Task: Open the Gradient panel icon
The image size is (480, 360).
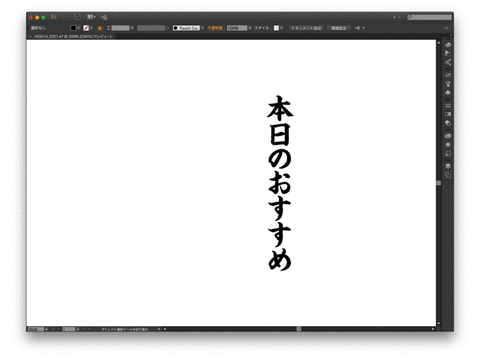Action: pos(448,114)
